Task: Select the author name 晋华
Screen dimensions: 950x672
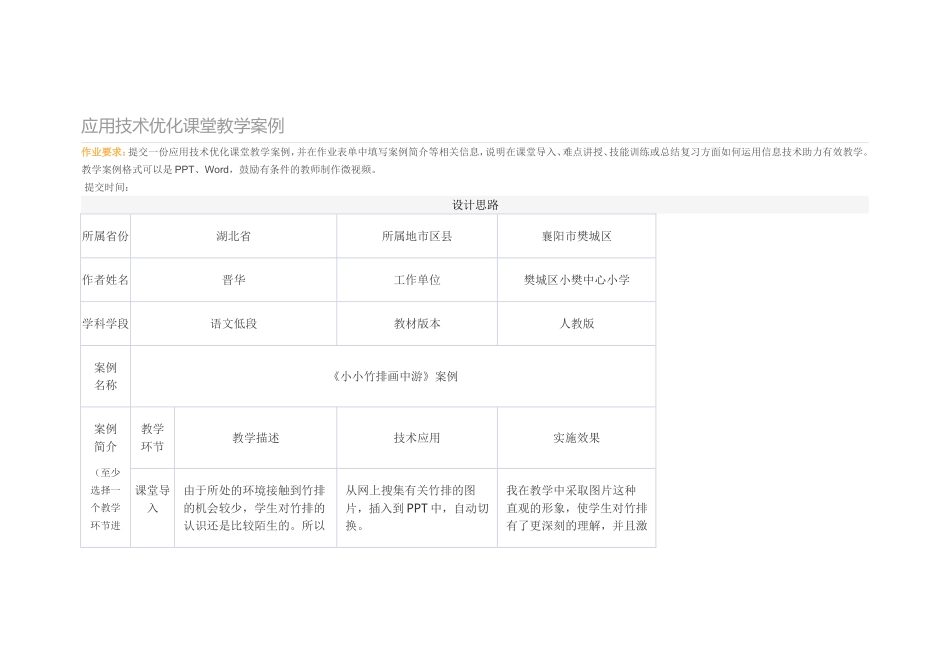Action: pyautogui.click(x=233, y=279)
